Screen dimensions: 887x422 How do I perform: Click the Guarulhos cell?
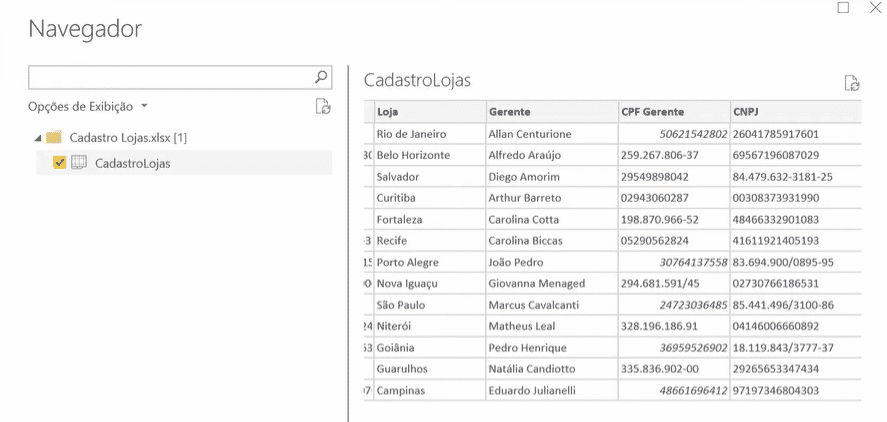pyautogui.click(x=430, y=369)
